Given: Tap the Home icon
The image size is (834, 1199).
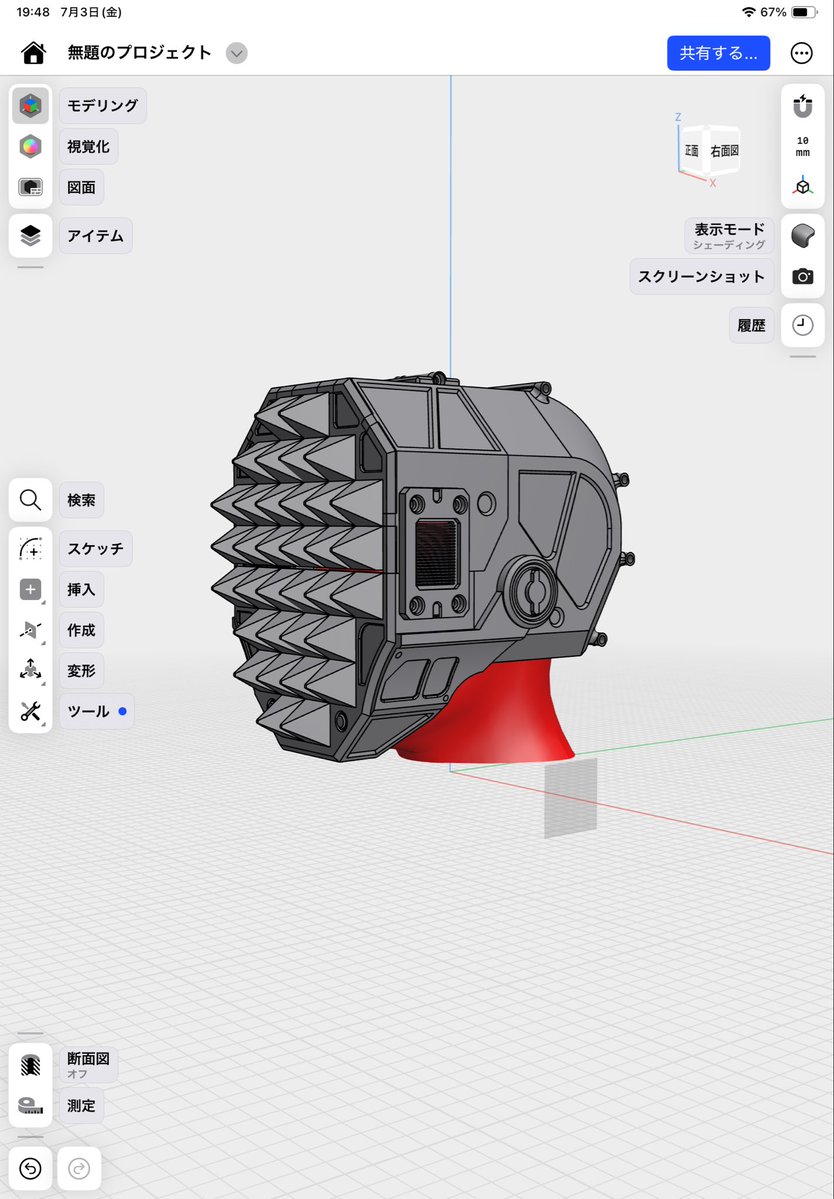Looking at the screenshot, I should (x=34, y=53).
